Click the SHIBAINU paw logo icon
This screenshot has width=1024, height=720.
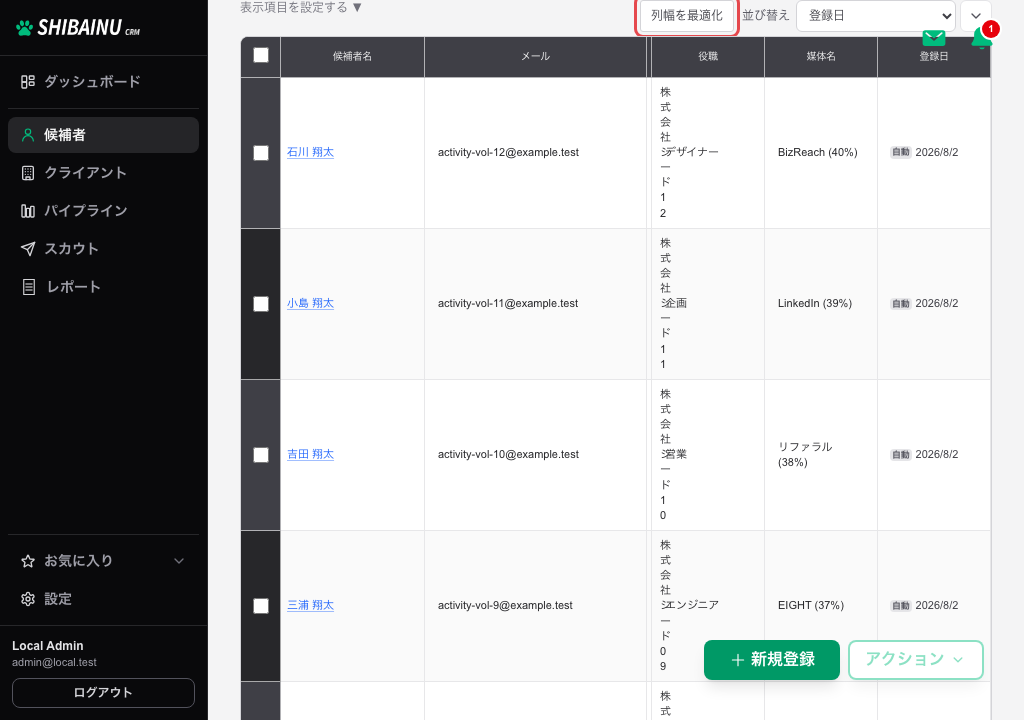click(24, 28)
